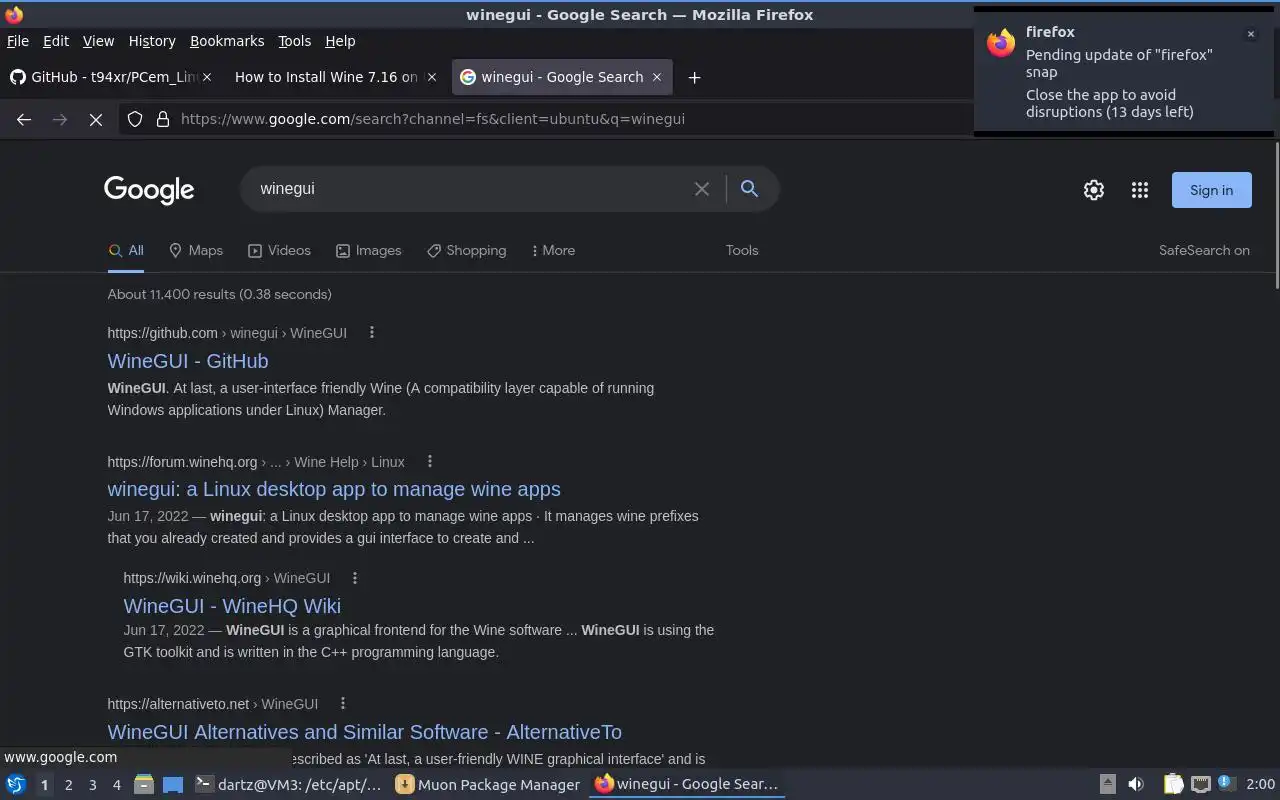Click the magnifying glass search button
The image size is (1280, 800).
click(x=749, y=188)
